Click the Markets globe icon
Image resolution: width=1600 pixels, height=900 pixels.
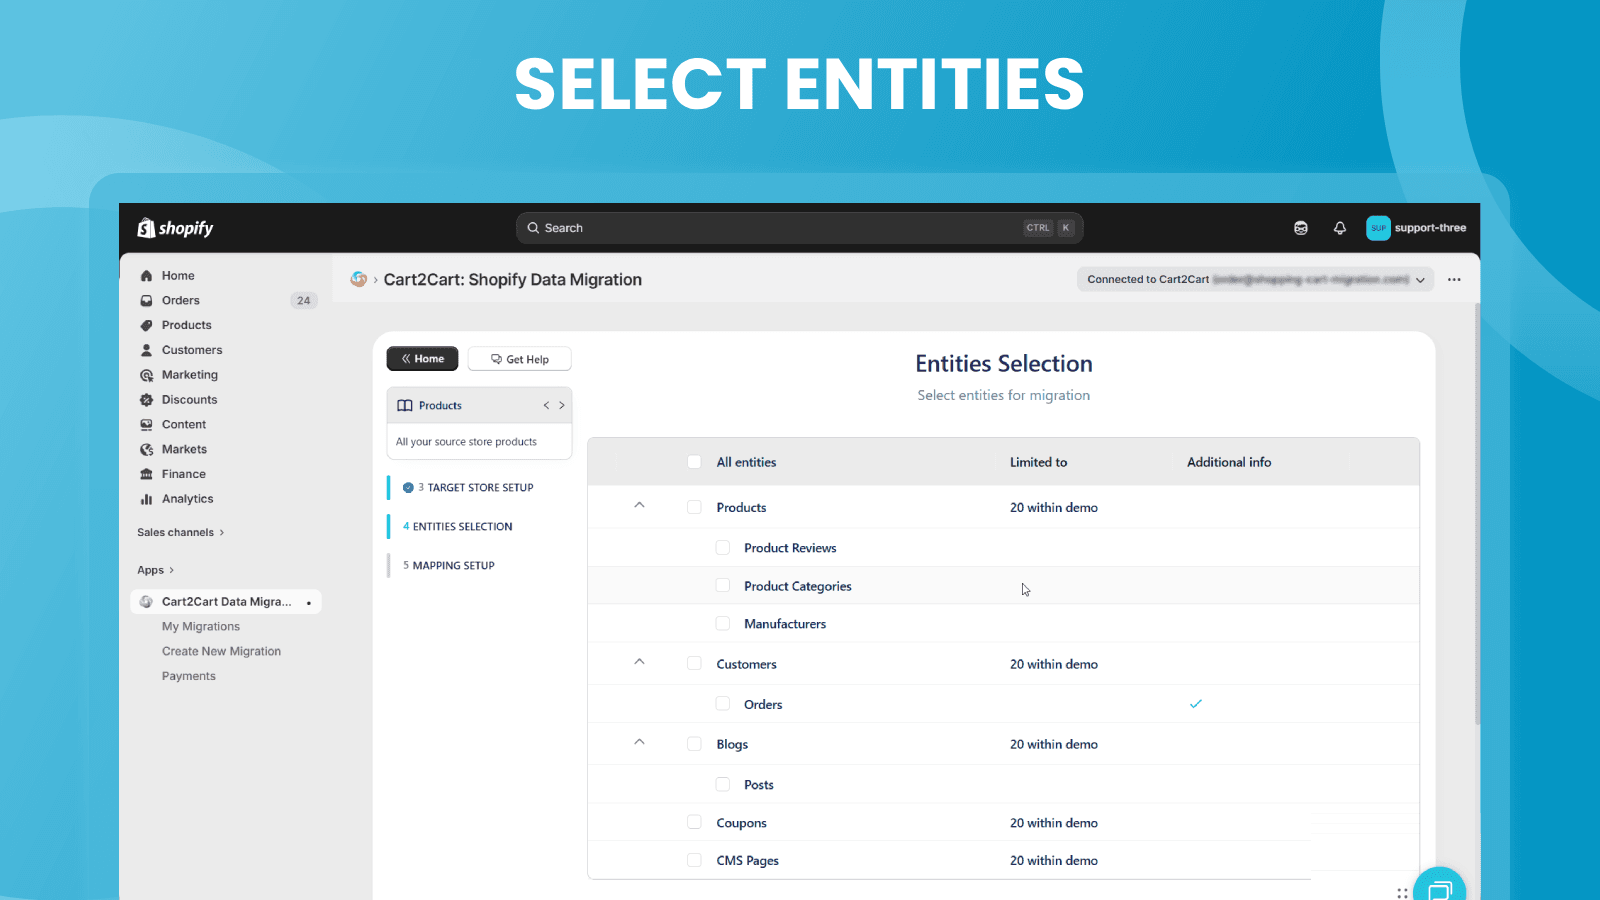pyautogui.click(x=146, y=449)
